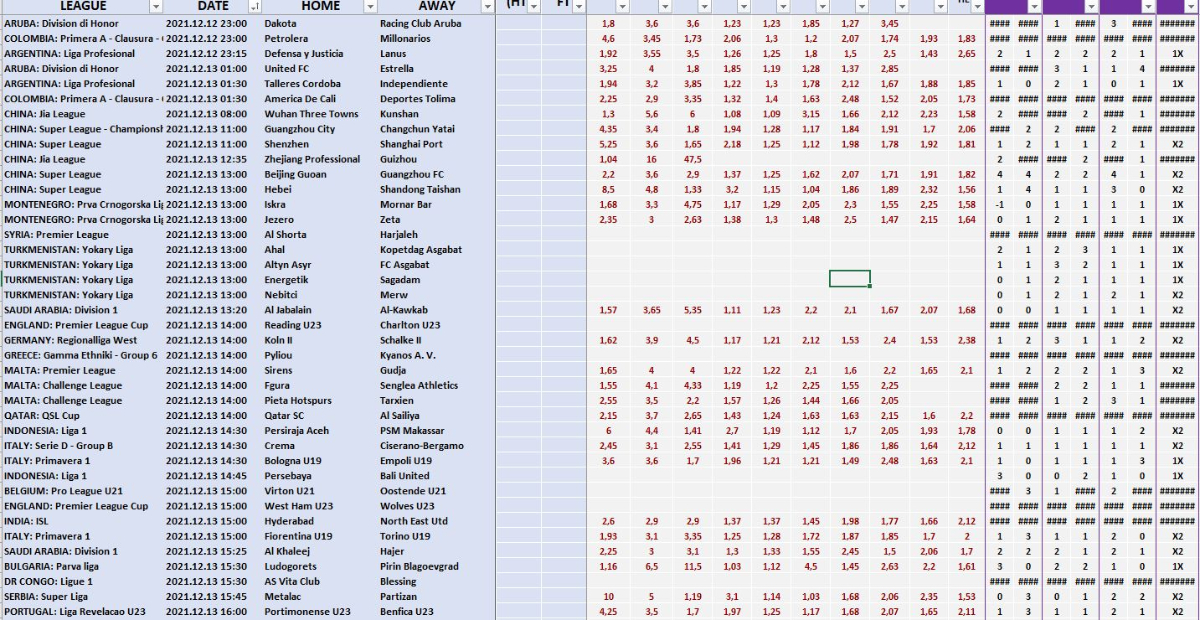Click the 2021.12.13 13:20 date cell

(206, 310)
